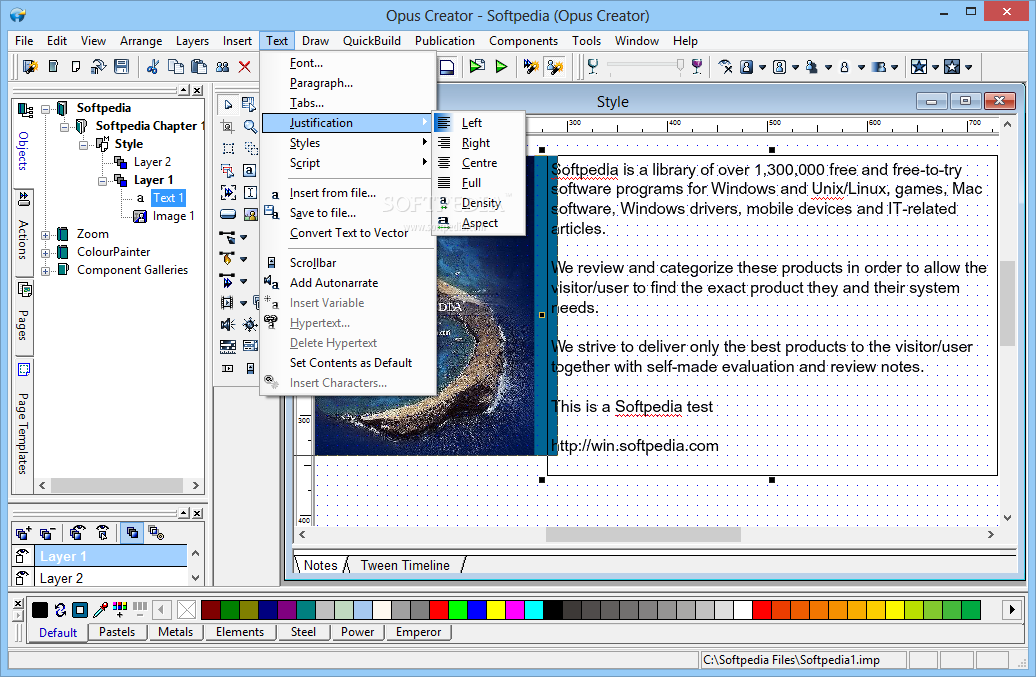Collapse the Softpedia root tree node
This screenshot has width=1036, height=677.
[x=46, y=108]
